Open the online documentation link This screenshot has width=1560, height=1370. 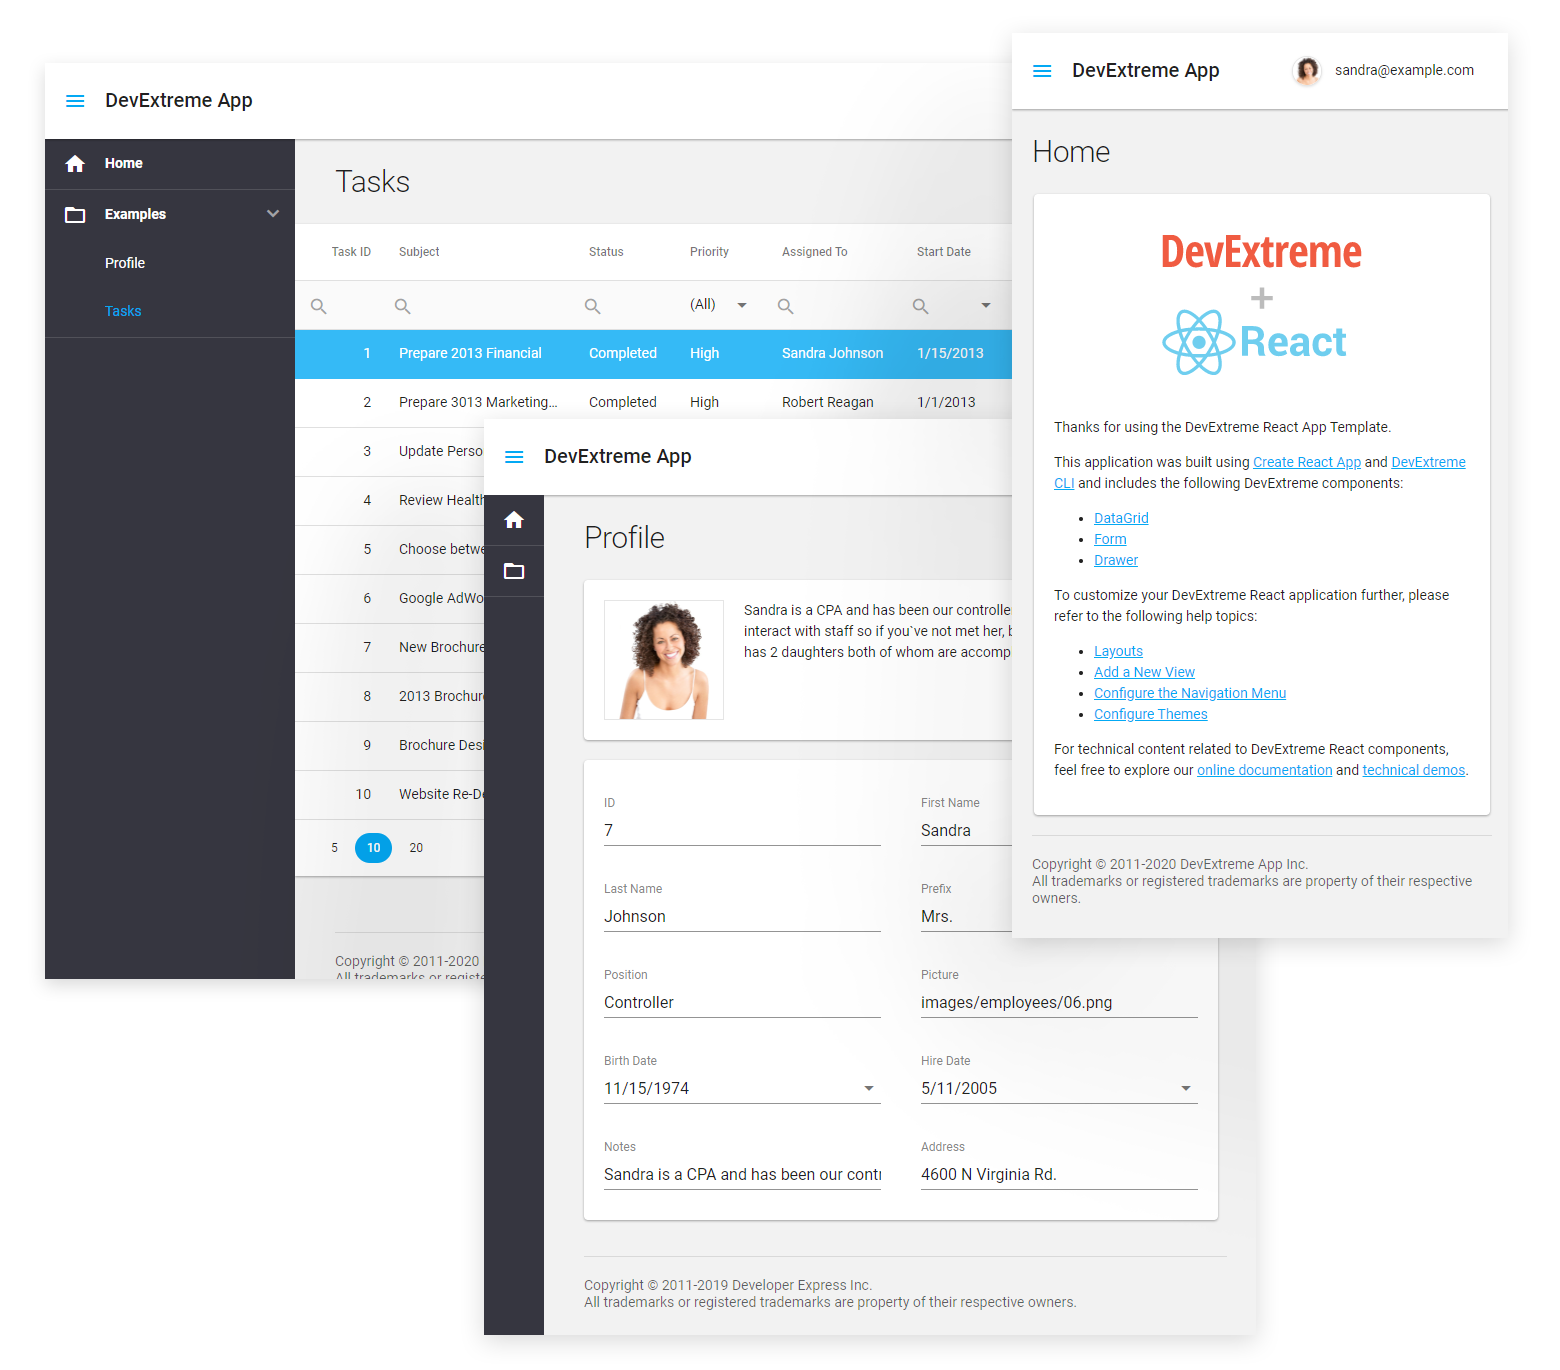[1265, 770]
